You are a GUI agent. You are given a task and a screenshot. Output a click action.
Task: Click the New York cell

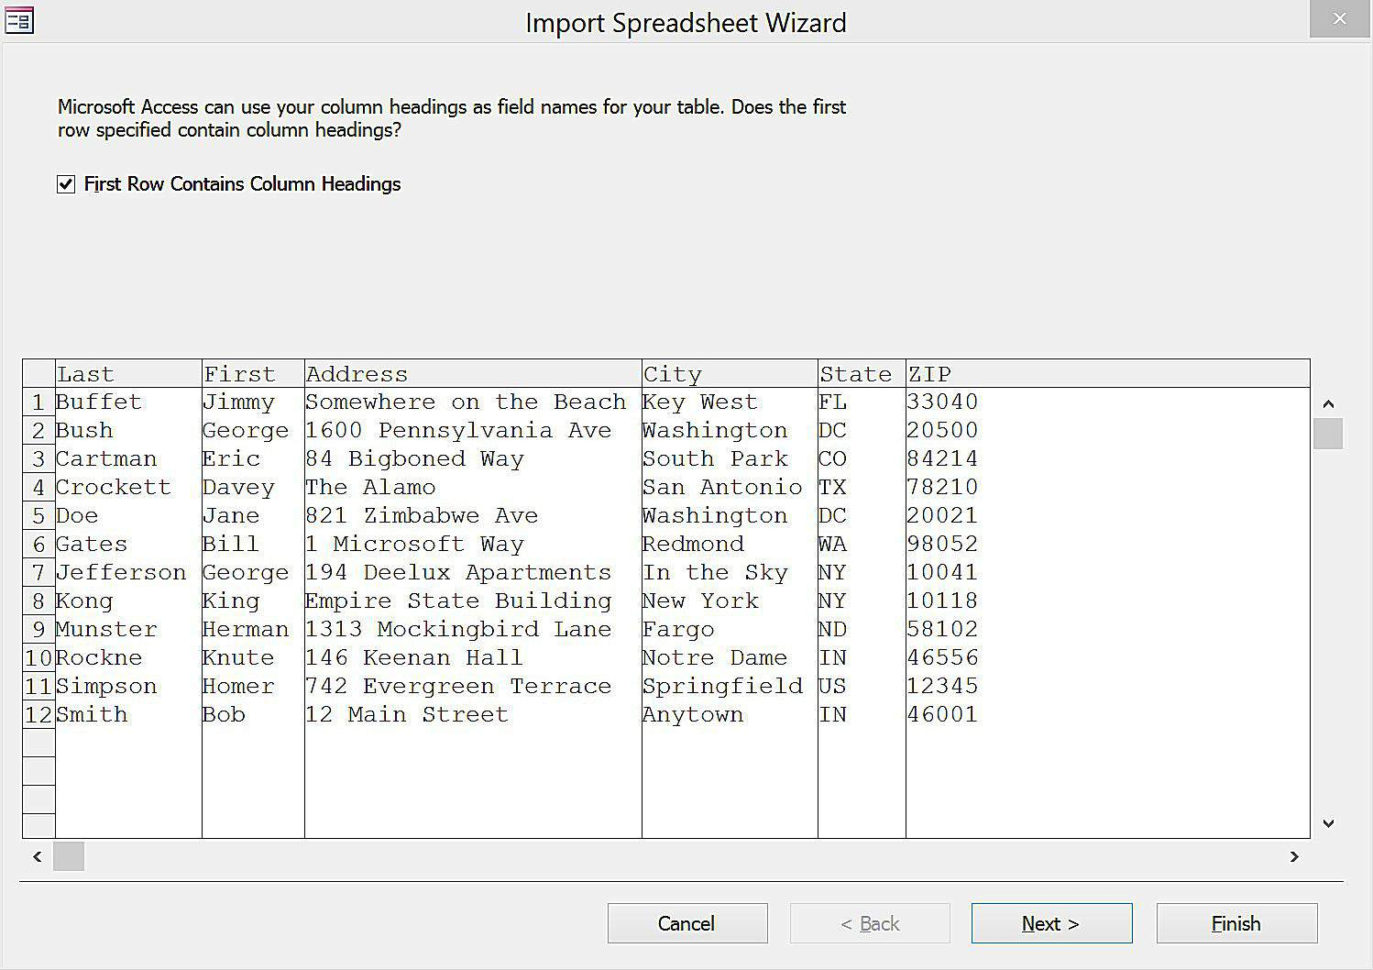coord(729,601)
